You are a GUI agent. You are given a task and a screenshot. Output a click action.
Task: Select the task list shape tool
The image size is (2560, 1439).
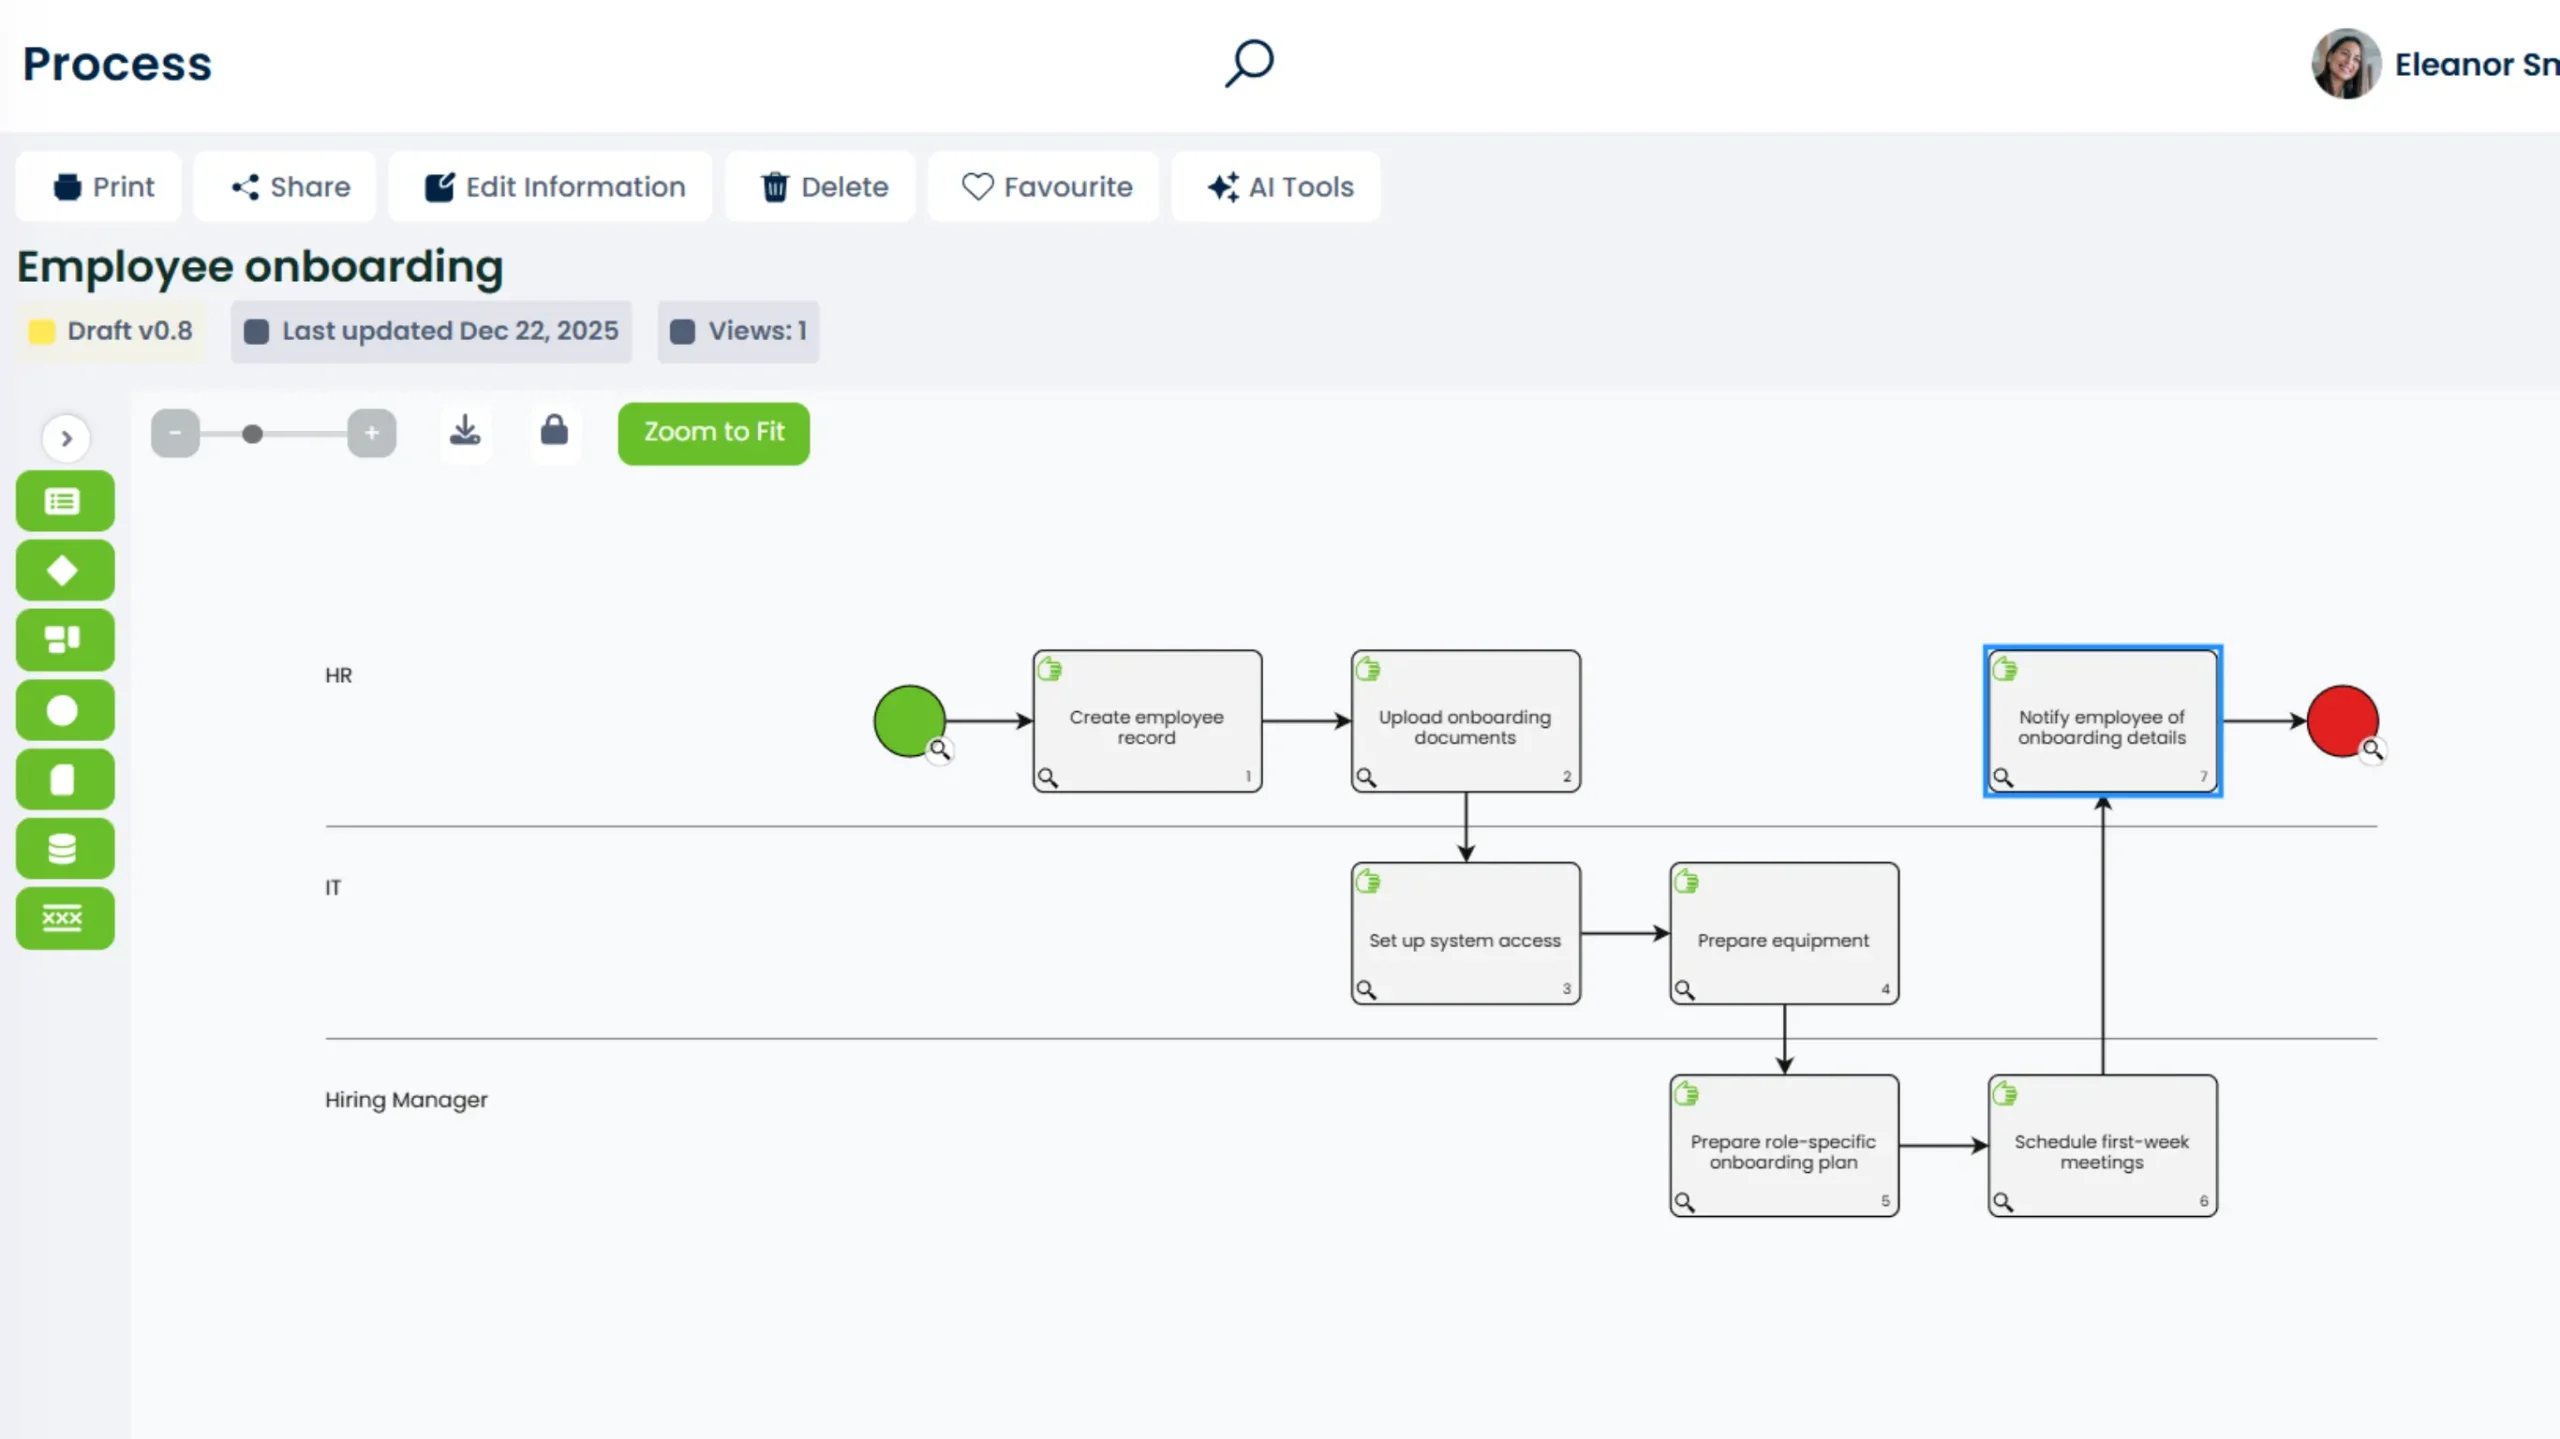coord(64,501)
